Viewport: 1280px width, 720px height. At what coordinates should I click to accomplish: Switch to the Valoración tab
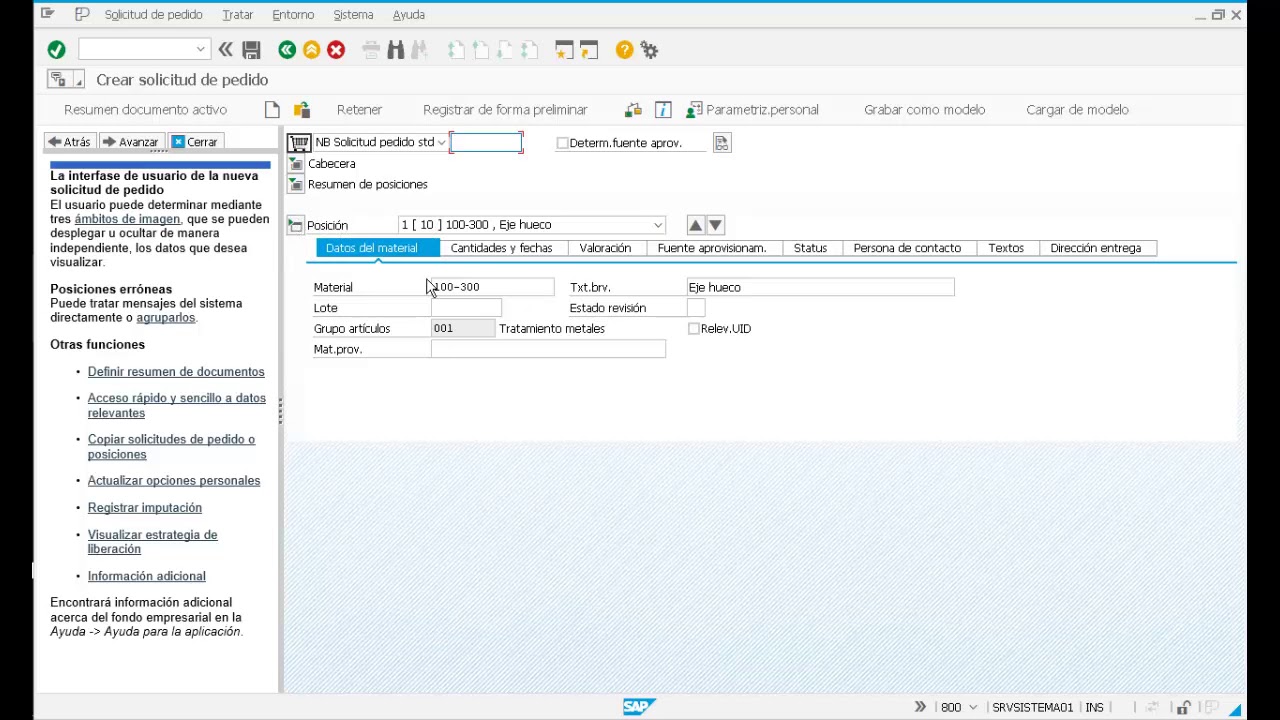point(605,248)
